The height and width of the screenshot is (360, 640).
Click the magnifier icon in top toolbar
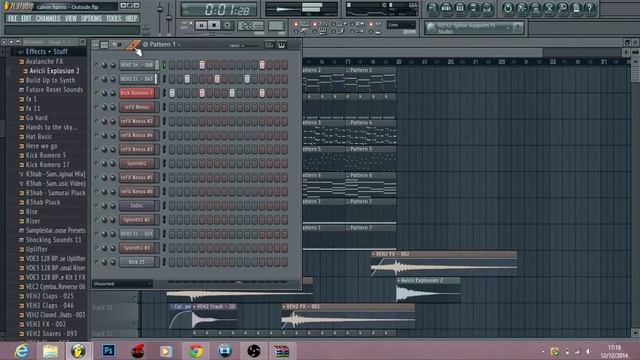[562, 8]
